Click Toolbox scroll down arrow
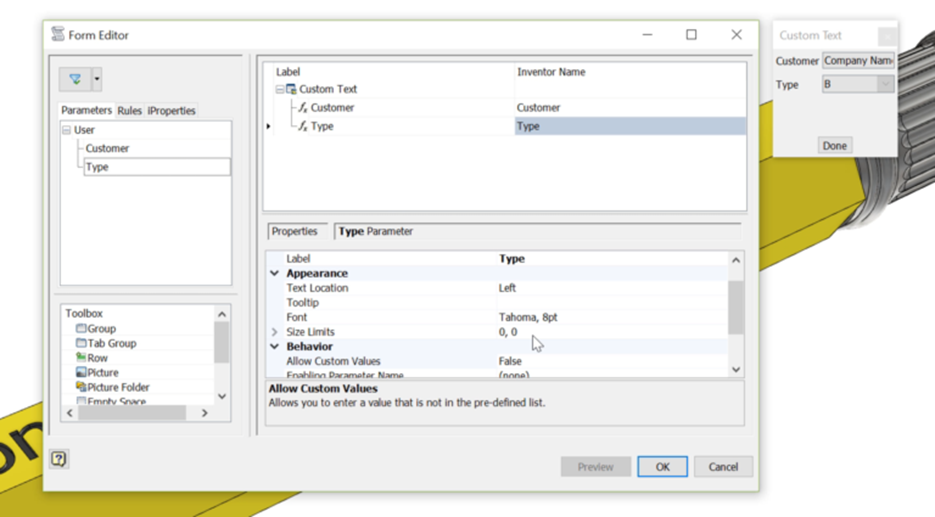Image resolution: width=935 pixels, height=517 pixels. [x=222, y=397]
